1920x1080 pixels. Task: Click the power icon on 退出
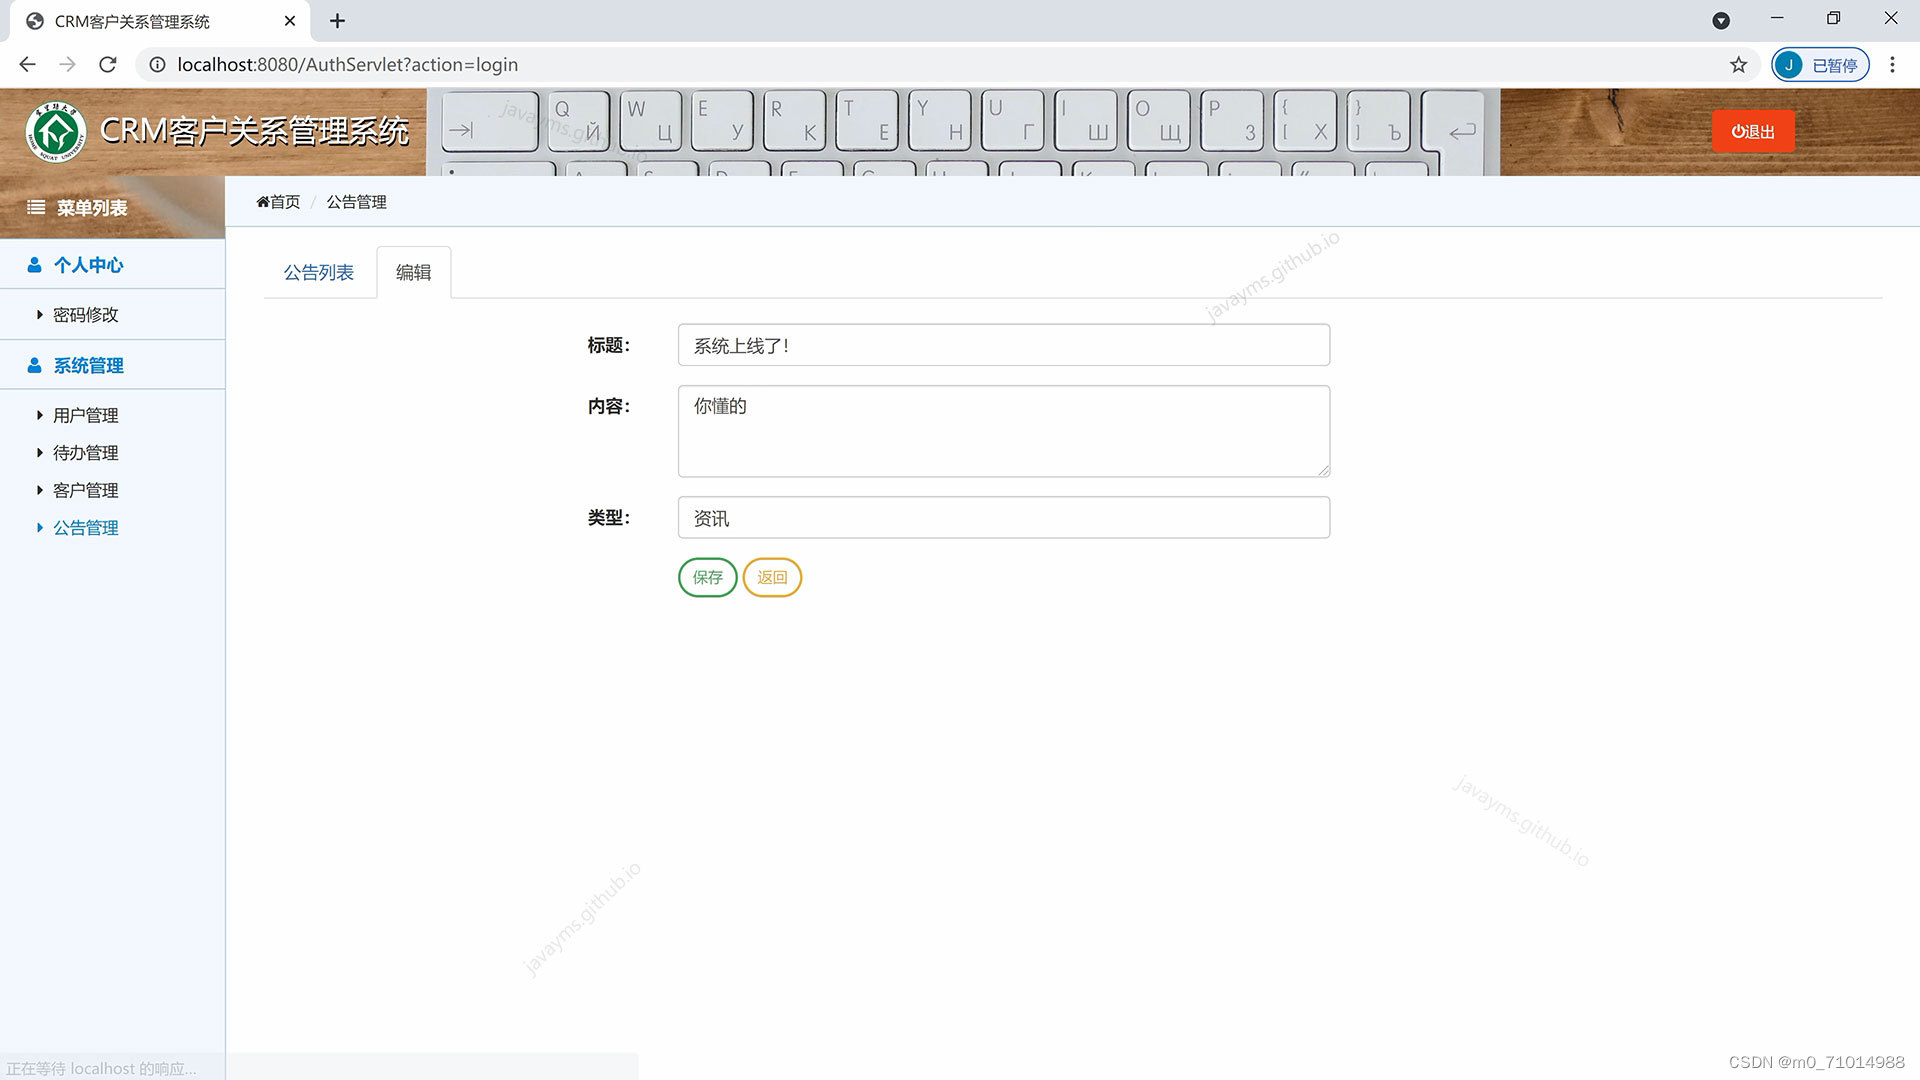click(x=1738, y=131)
